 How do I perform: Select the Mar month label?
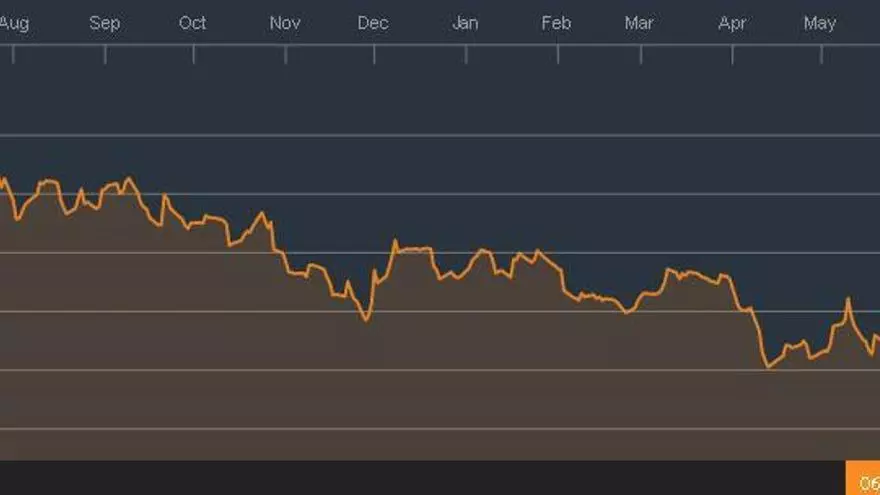[x=639, y=23]
